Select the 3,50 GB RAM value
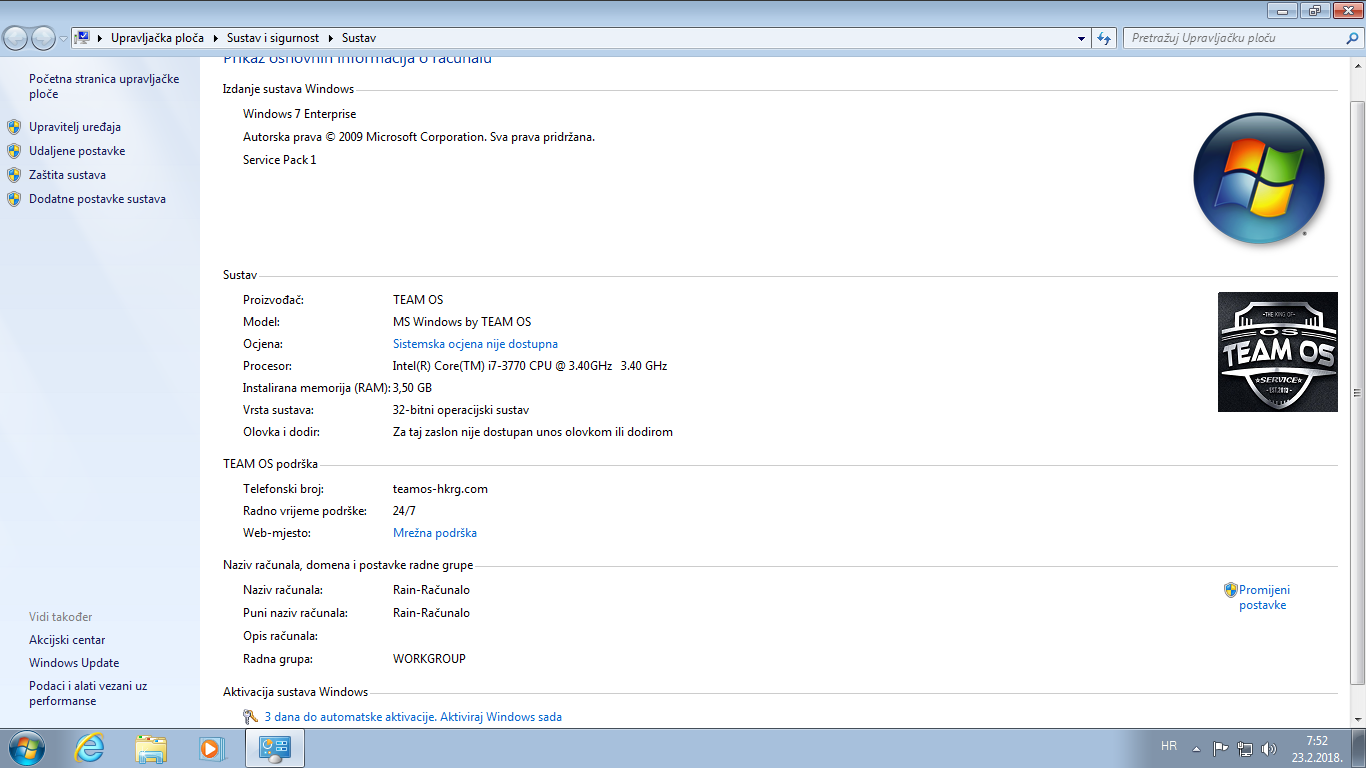Screen dimensions: 1366x768 pos(412,388)
